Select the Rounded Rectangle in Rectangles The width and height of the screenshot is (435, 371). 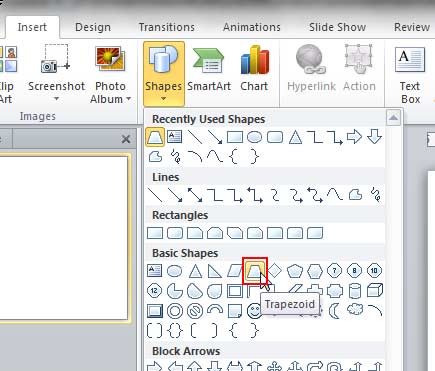(175, 233)
